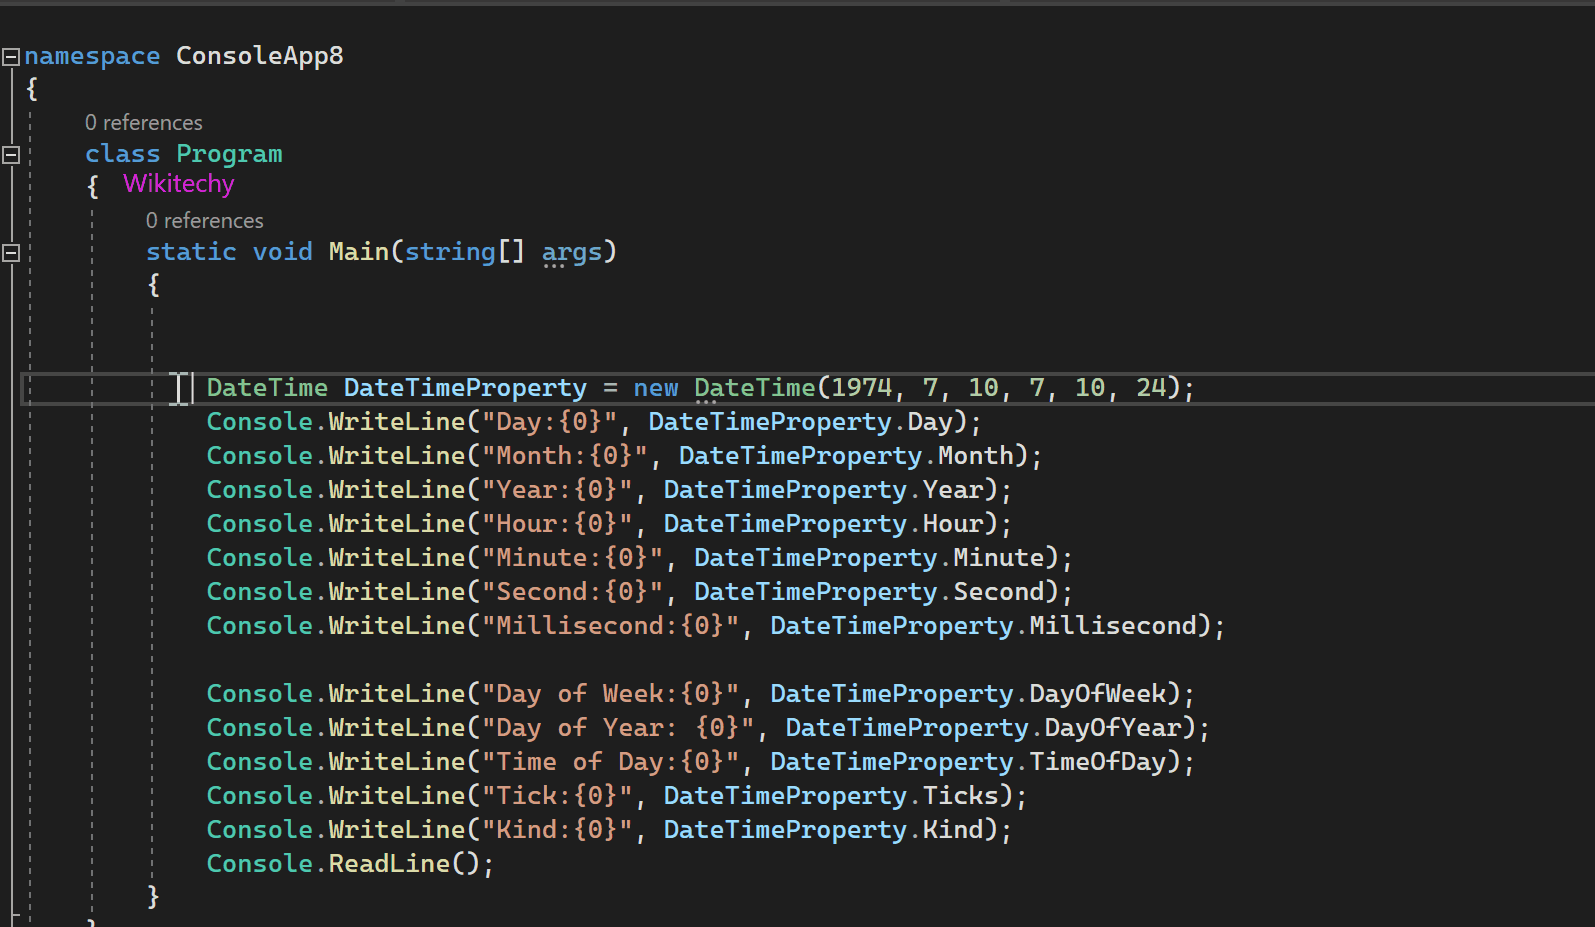Place cursor on the ConsoleApp8 namespace name
This screenshot has height=927, width=1595.
pyautogui.click(x=259, y=56)
